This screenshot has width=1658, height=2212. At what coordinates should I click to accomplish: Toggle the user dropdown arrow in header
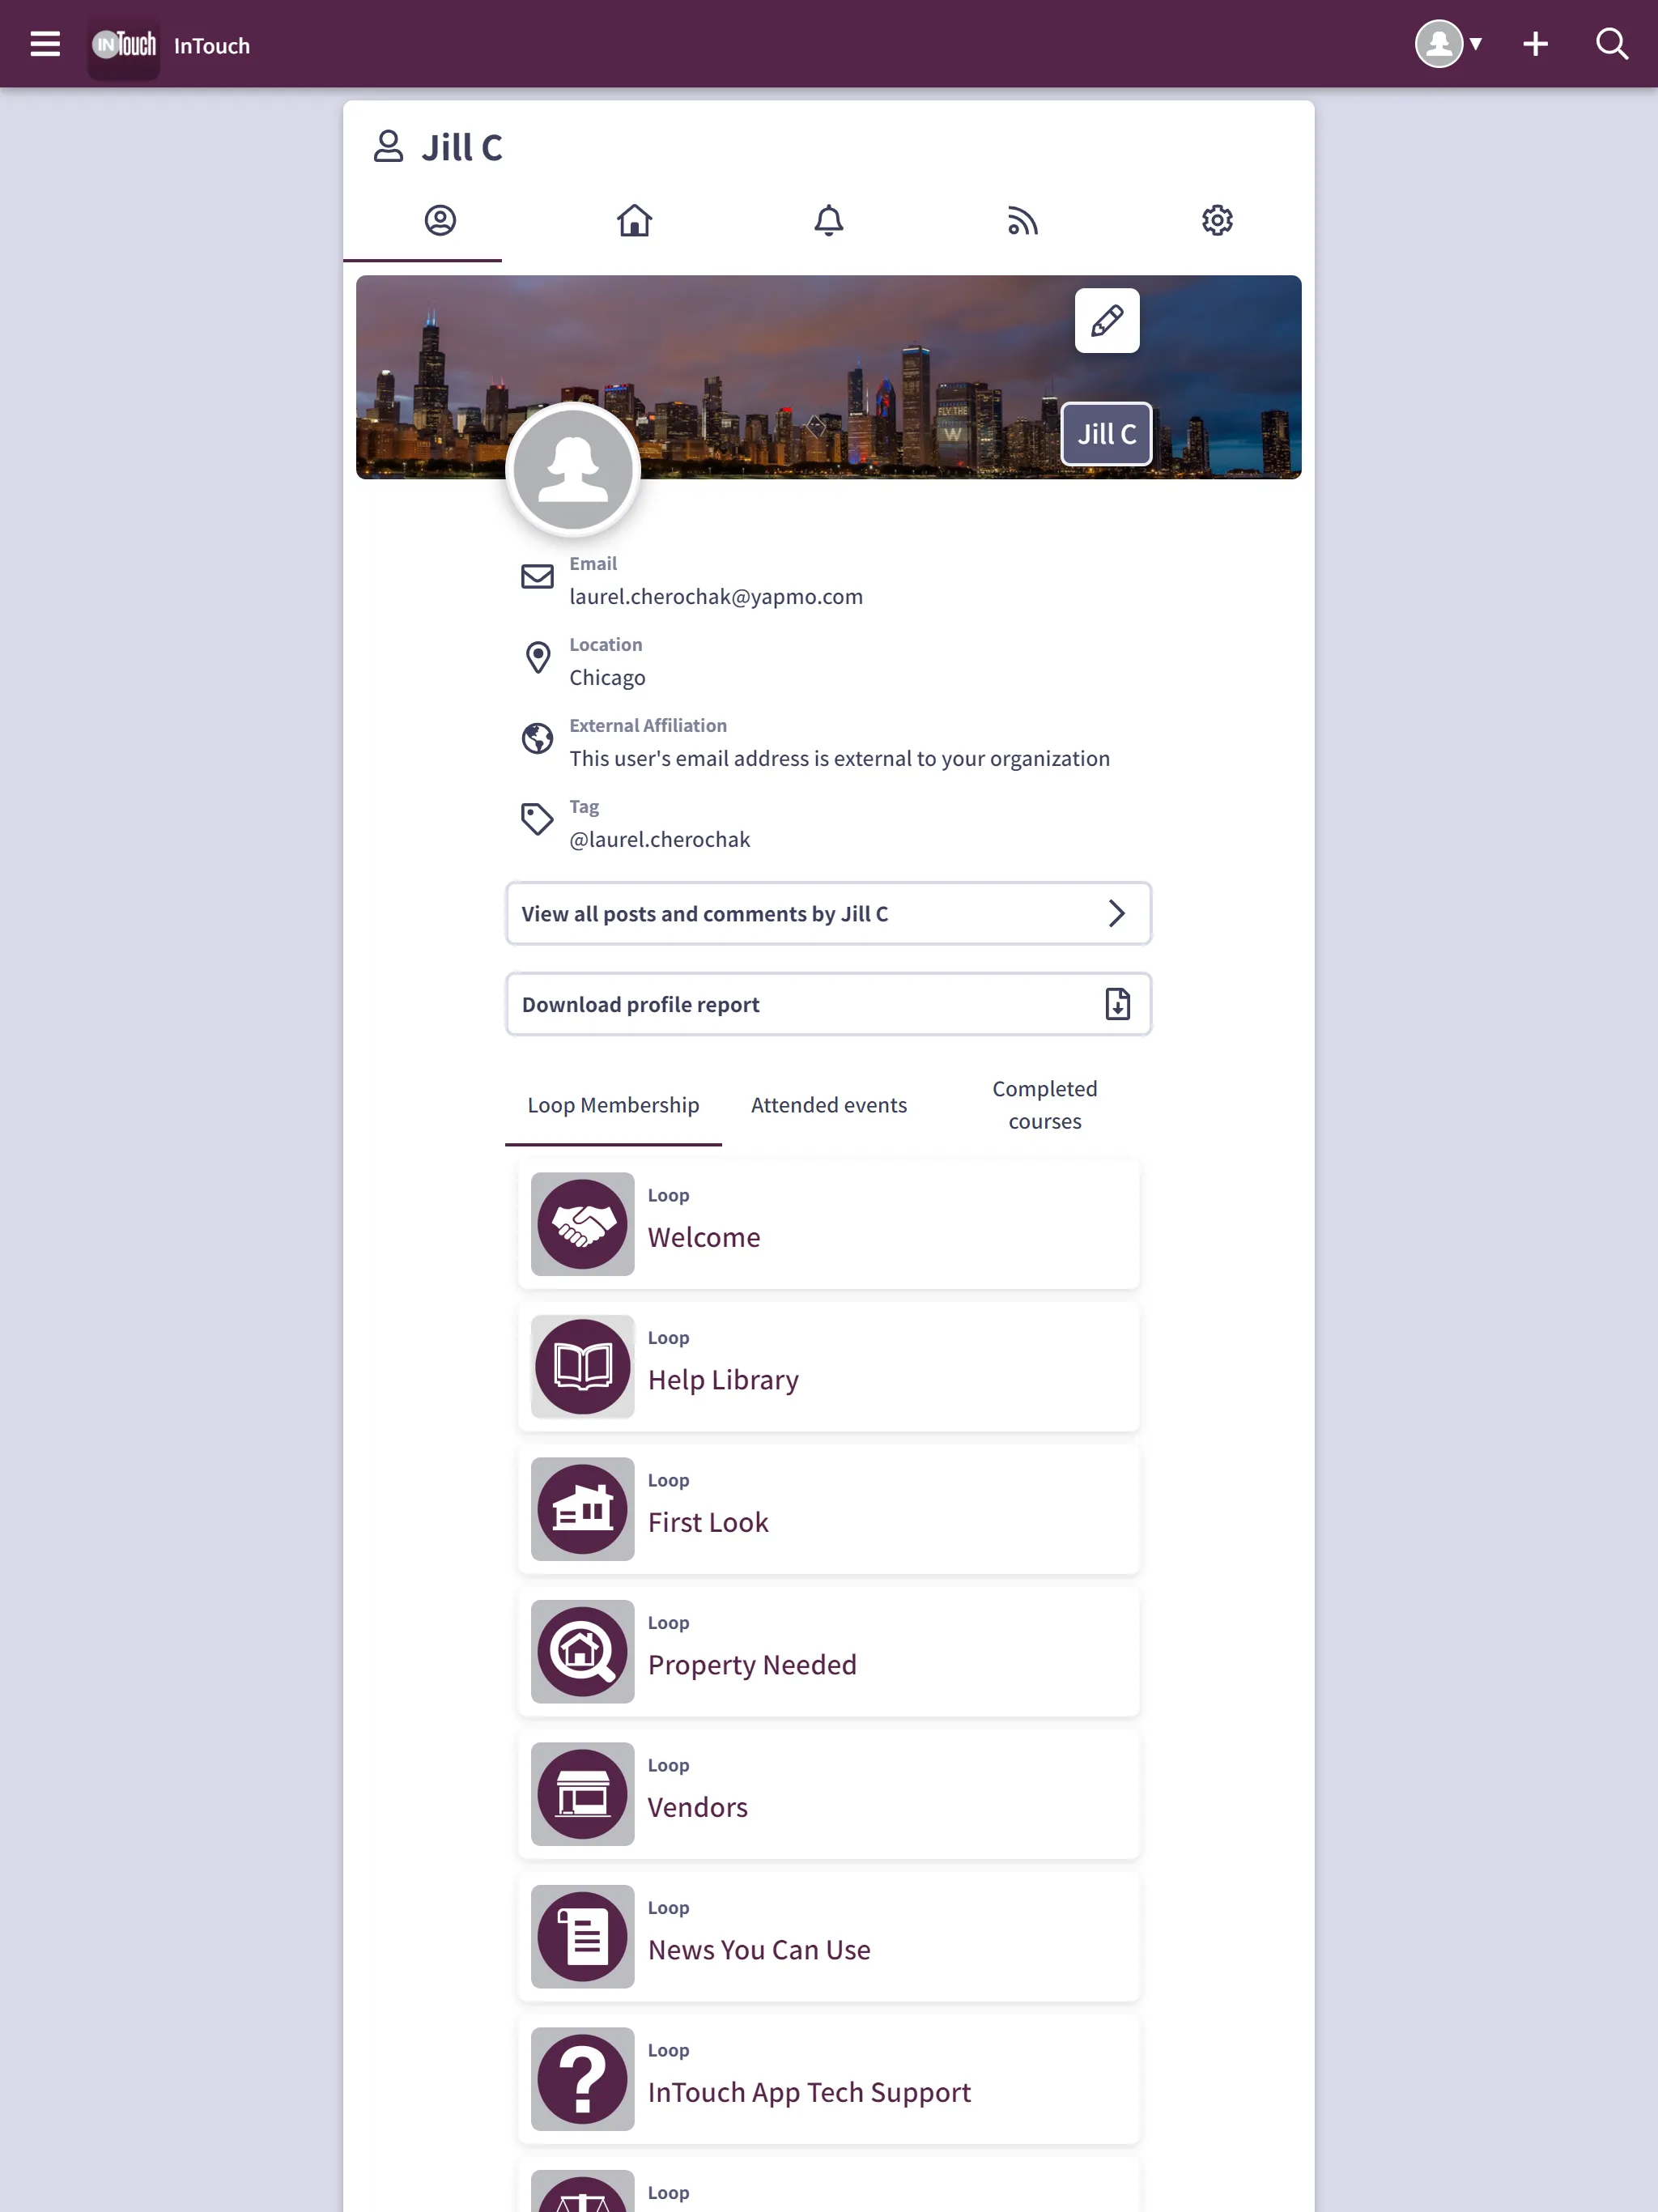tap(1475, 44)
